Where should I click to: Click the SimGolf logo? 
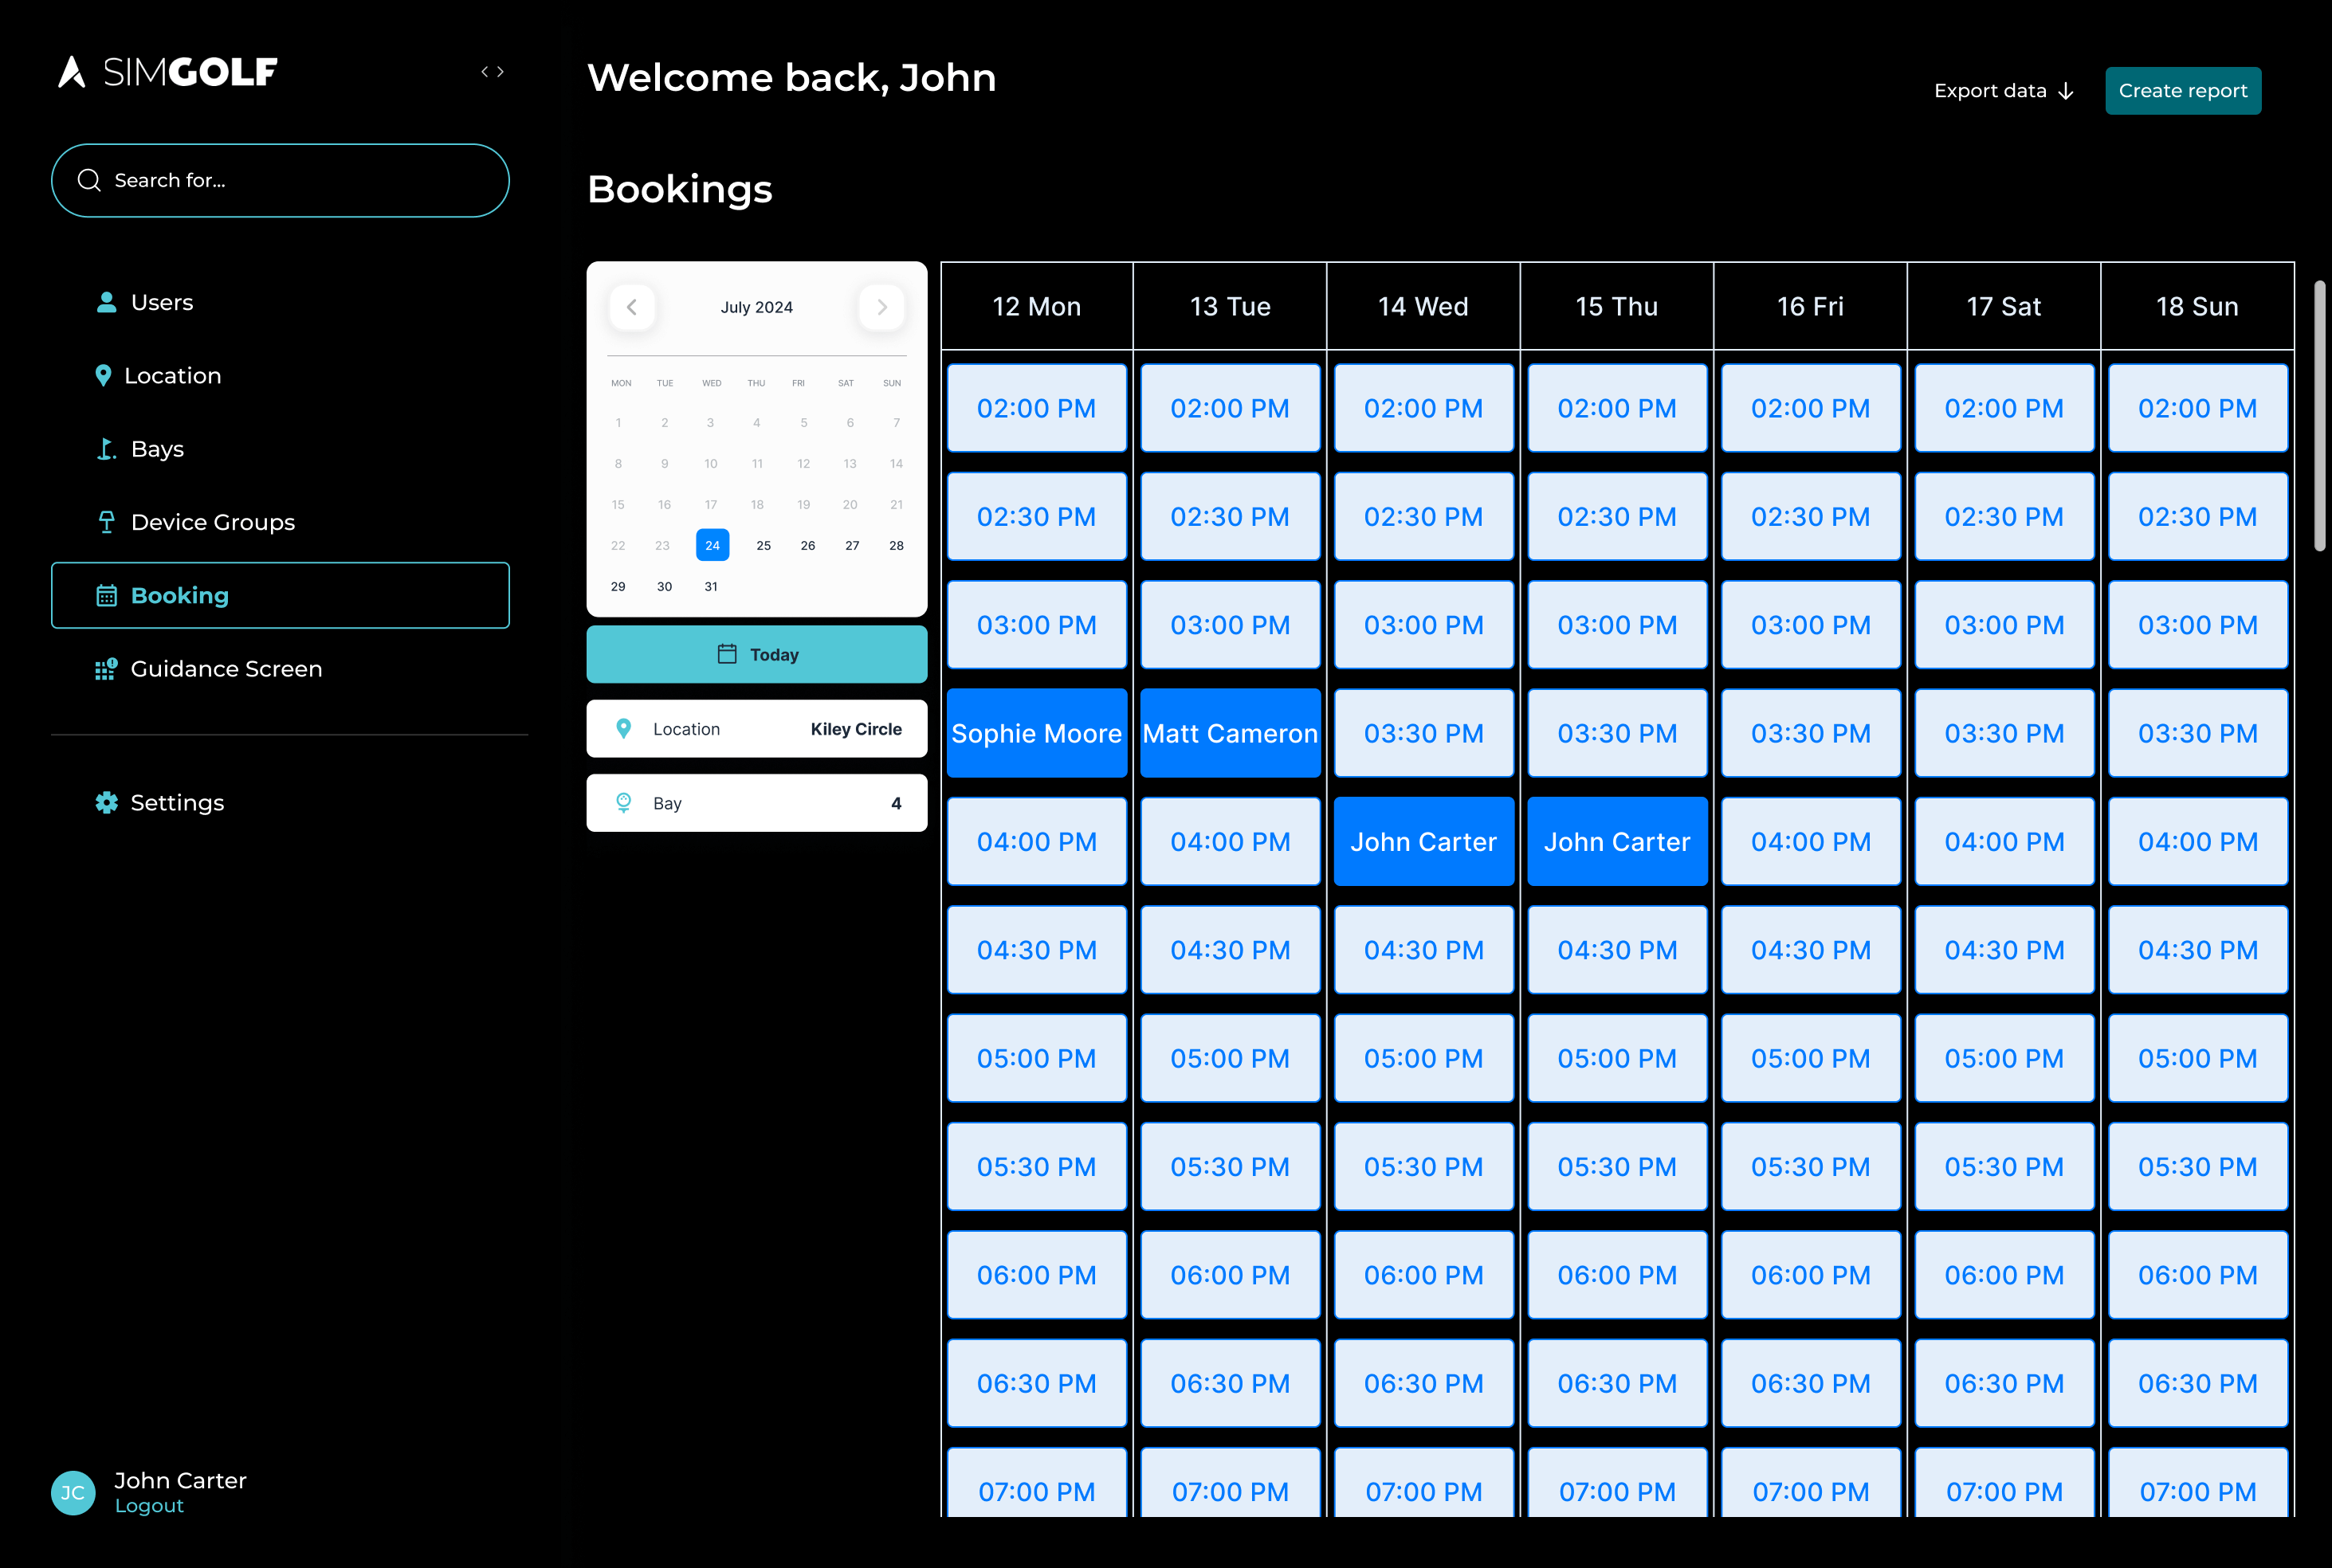tap(168, 72)
